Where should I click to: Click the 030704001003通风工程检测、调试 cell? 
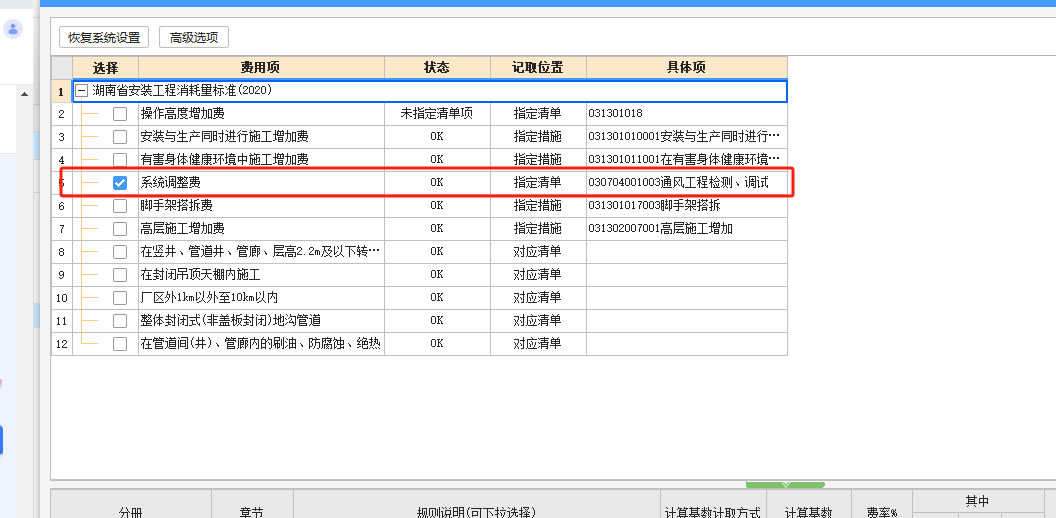[687, 183]
